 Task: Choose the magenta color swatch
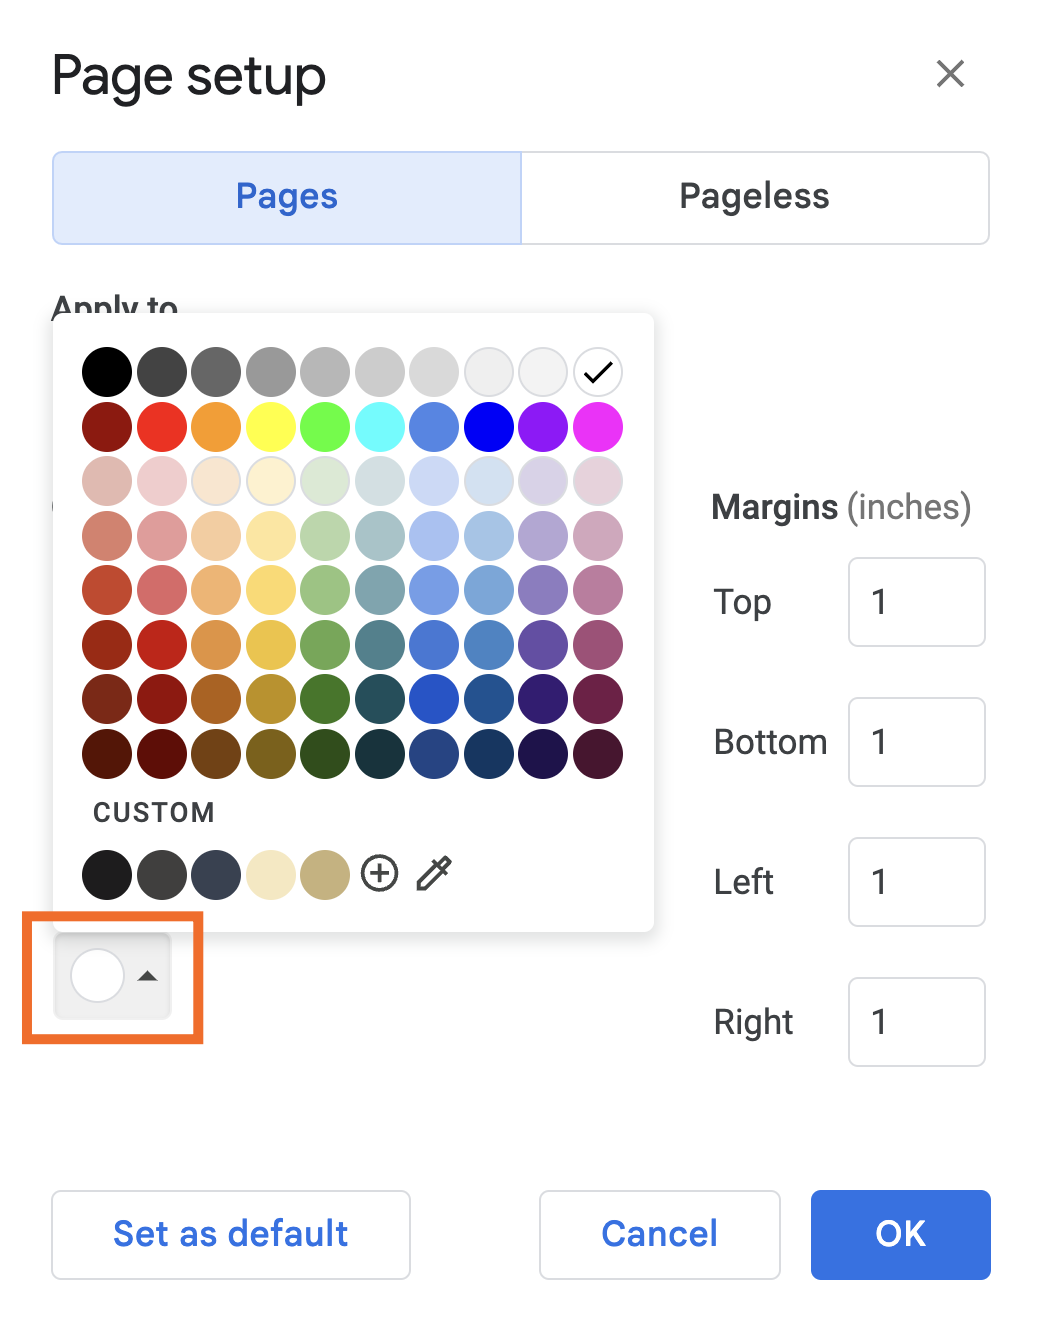coord(597,426)
